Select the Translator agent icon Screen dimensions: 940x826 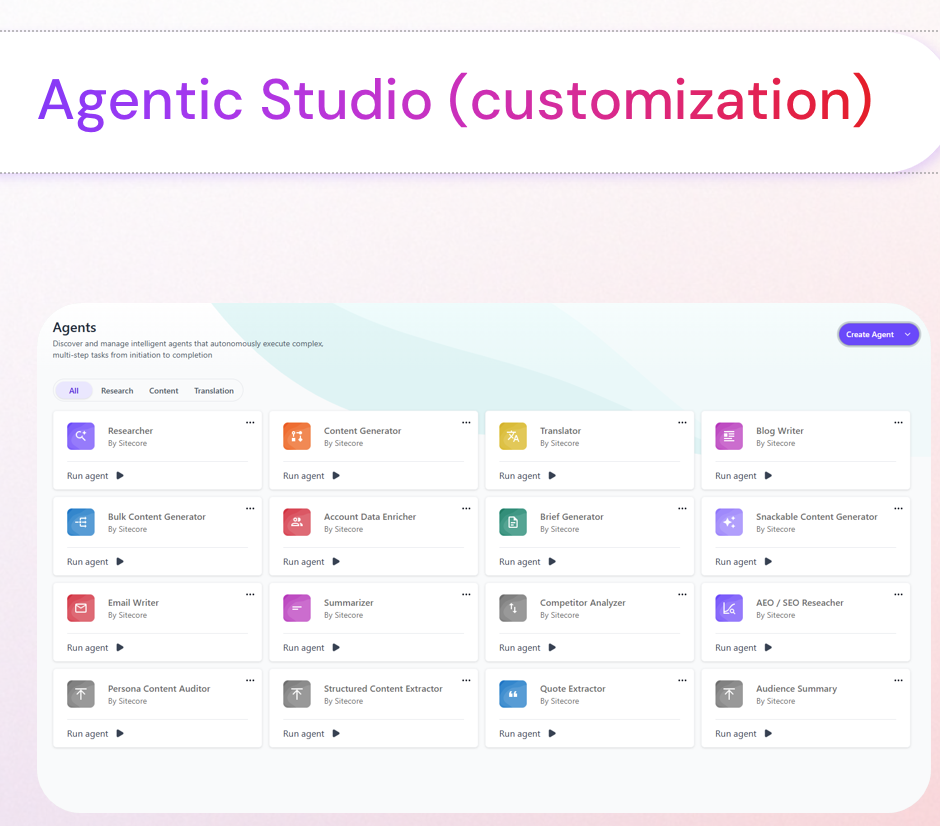pos(513,436)
